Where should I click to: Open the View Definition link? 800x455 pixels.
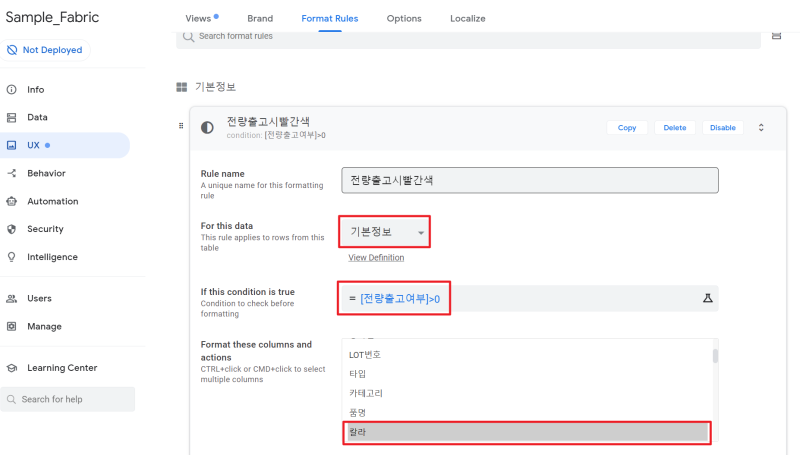[376, 258]
